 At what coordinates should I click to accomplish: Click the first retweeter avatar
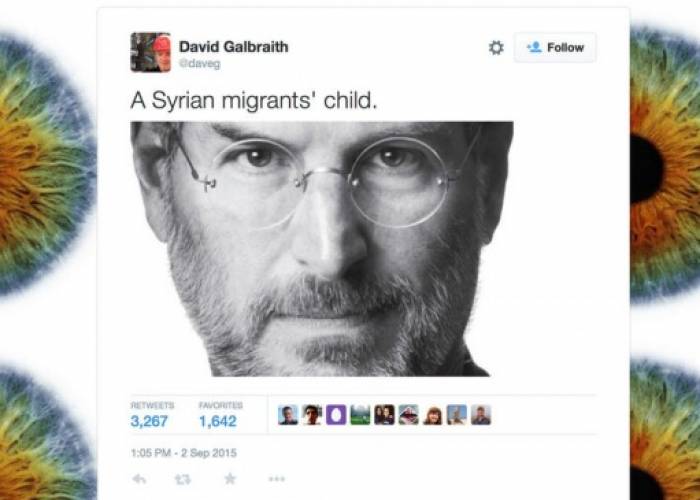[x=288, y=415]
